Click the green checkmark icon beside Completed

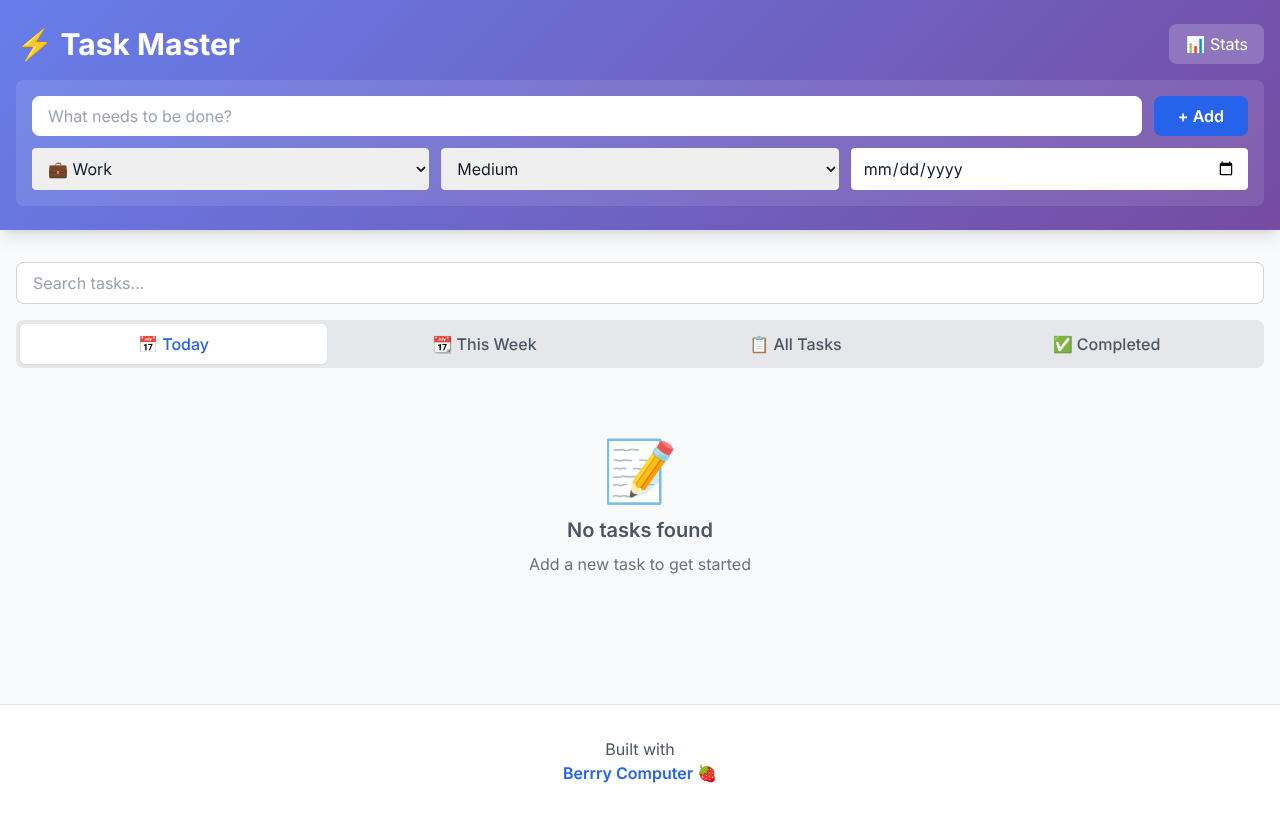(x=1061, y=344)
